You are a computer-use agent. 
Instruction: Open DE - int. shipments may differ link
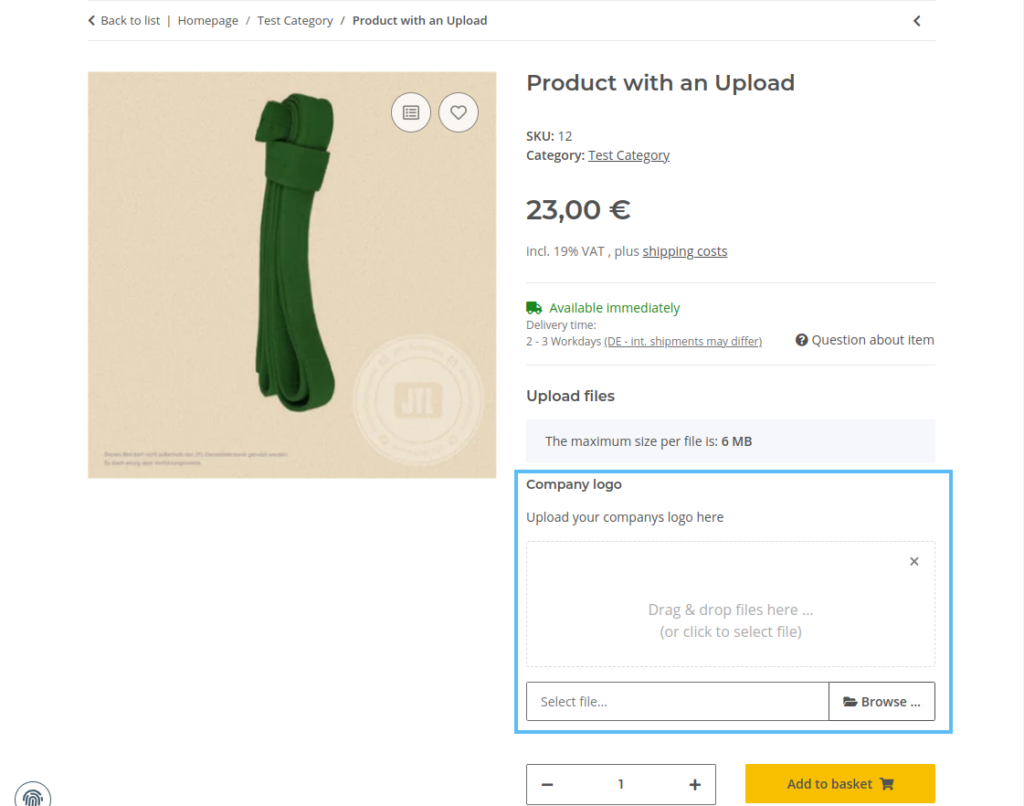pos(683,340)
